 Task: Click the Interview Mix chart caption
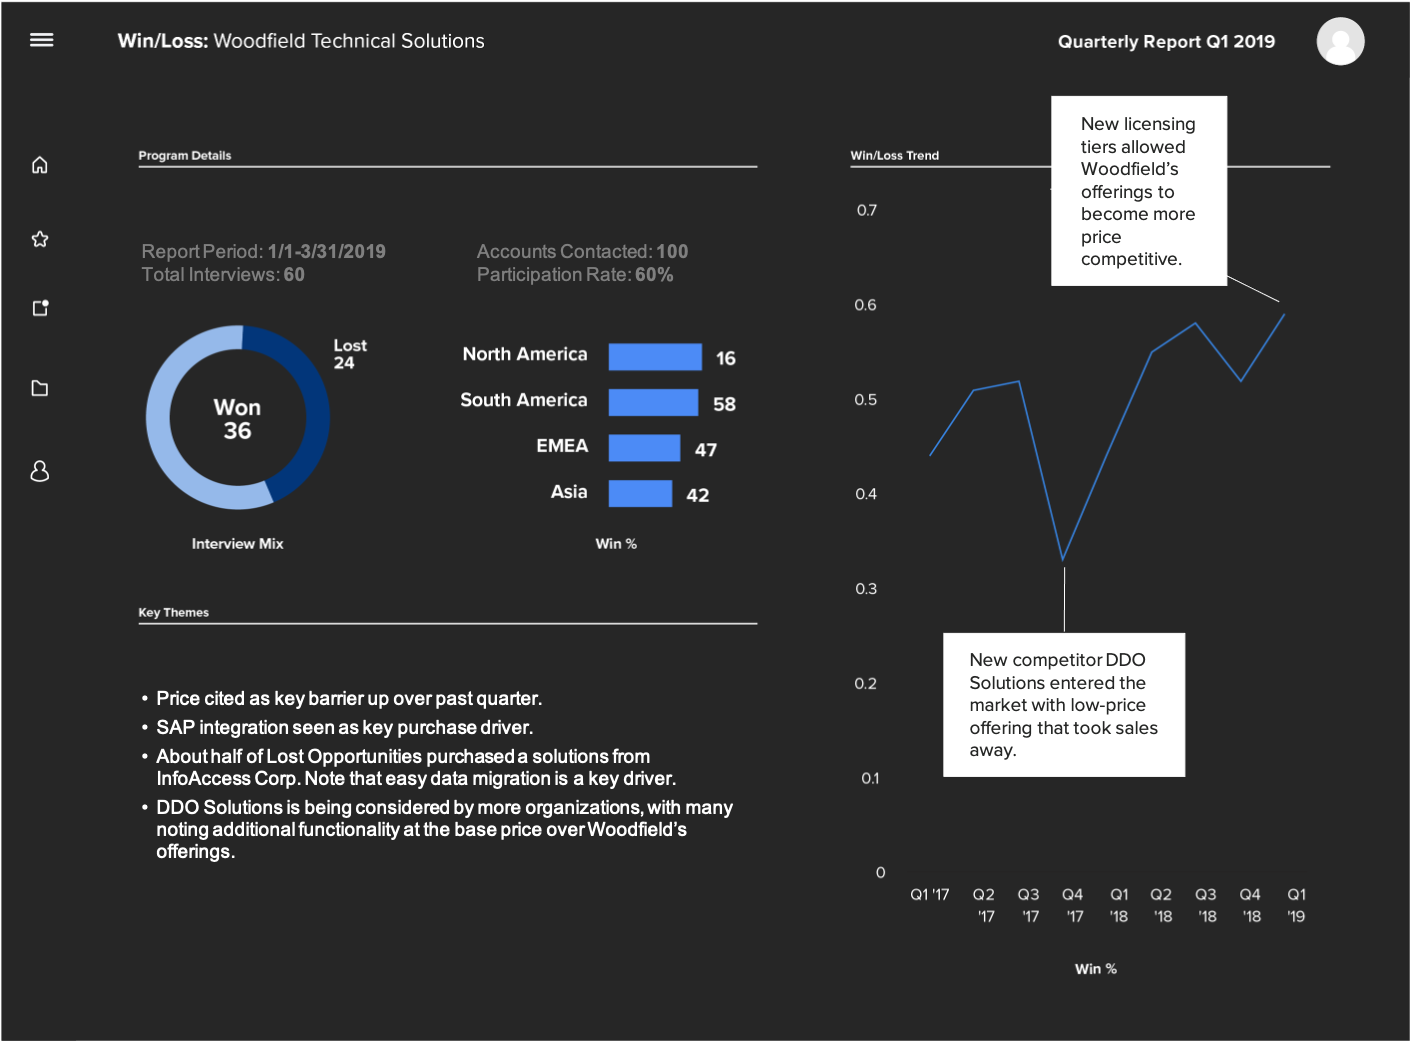point(238,544)
